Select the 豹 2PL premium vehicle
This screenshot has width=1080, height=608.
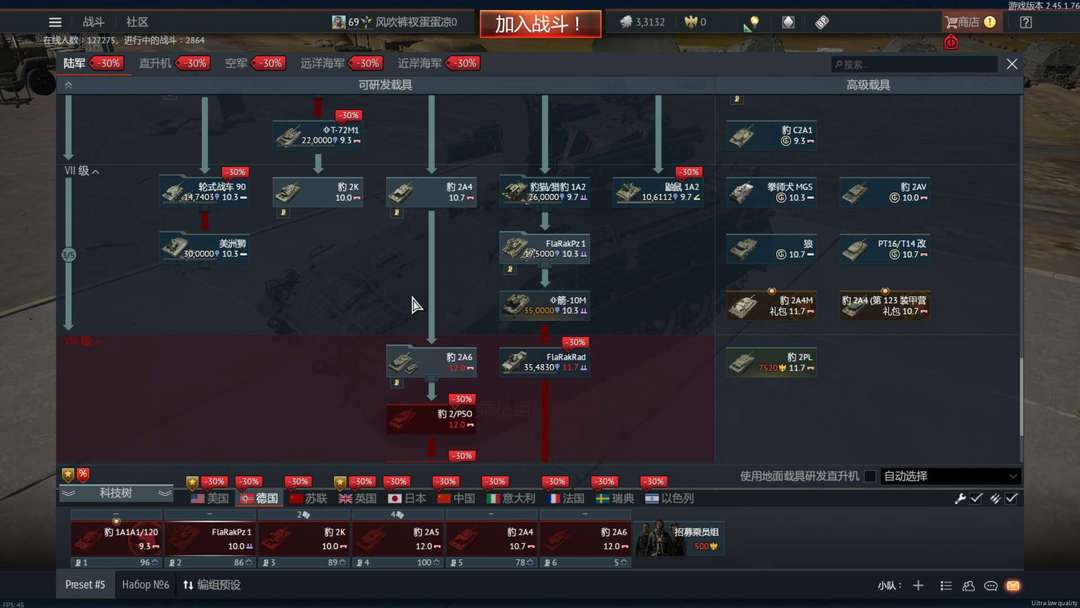click(x=771, y=362)
